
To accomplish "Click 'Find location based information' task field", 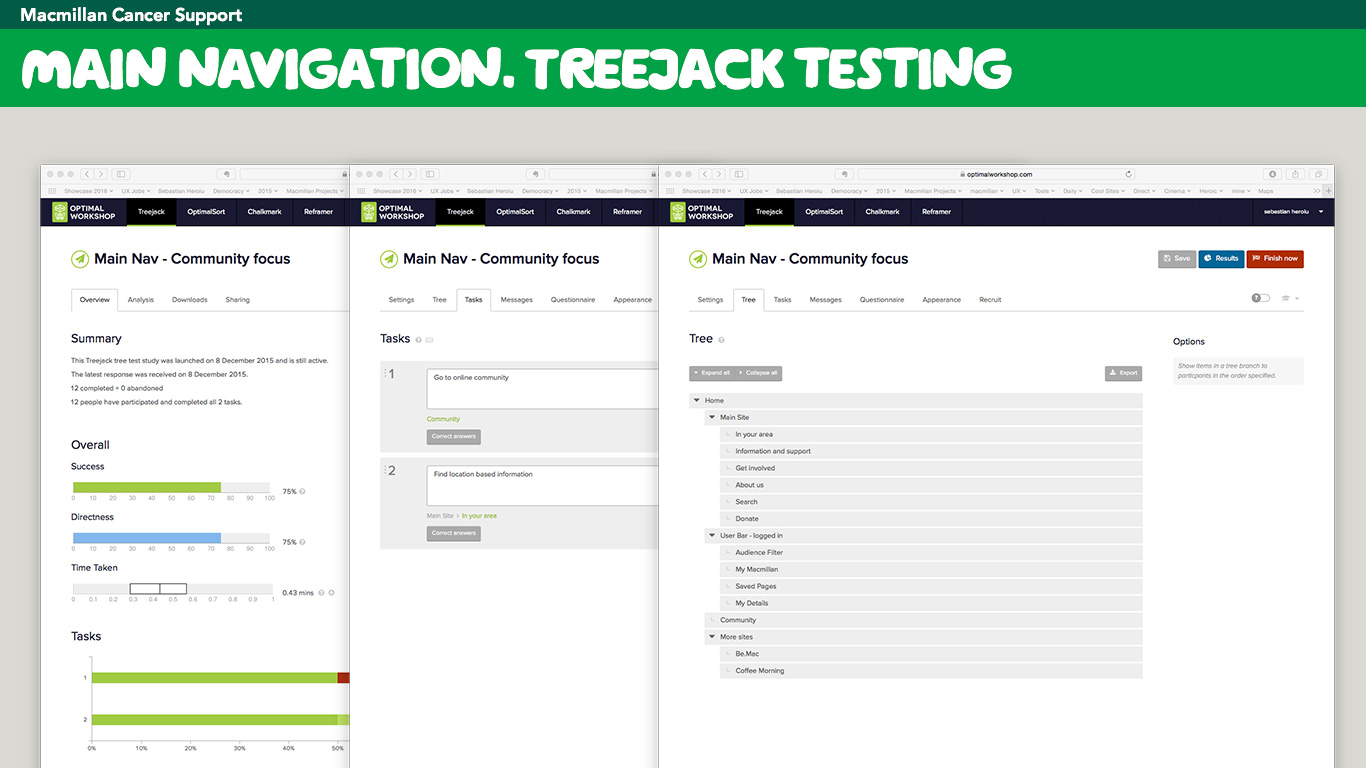I will tap(542, 486).
